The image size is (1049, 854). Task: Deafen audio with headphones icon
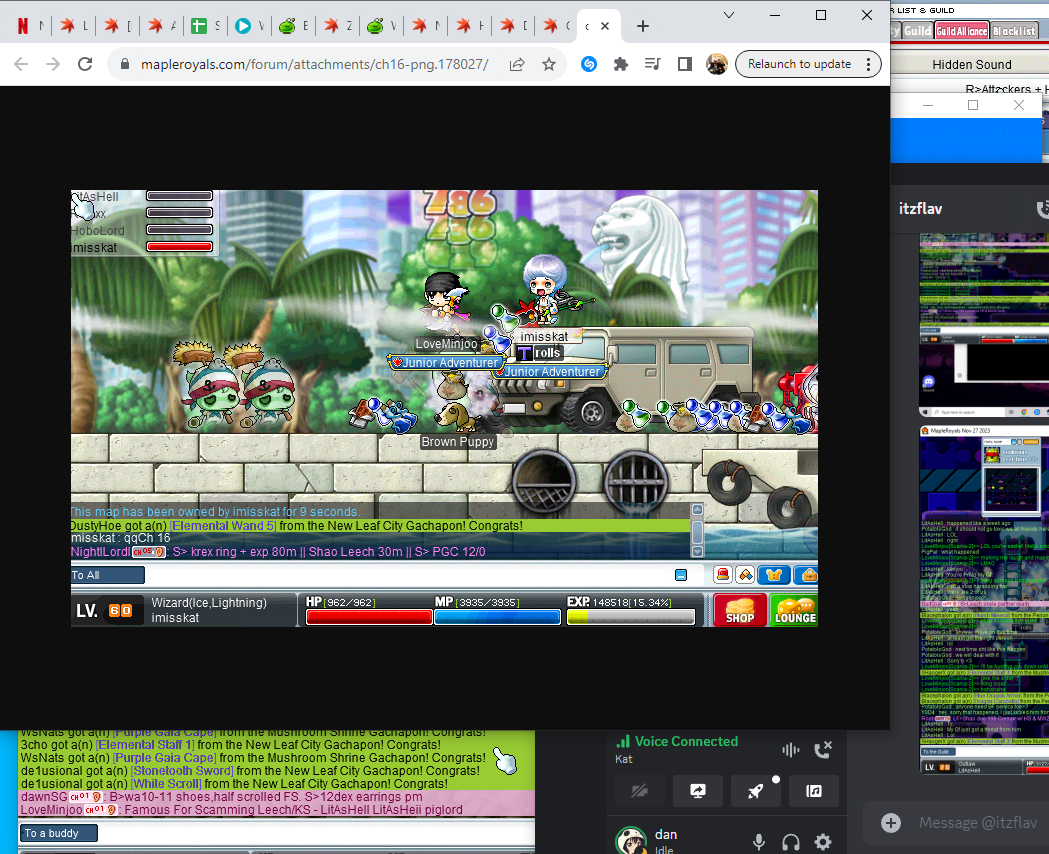pyautogui.click(x=791, y=842)
